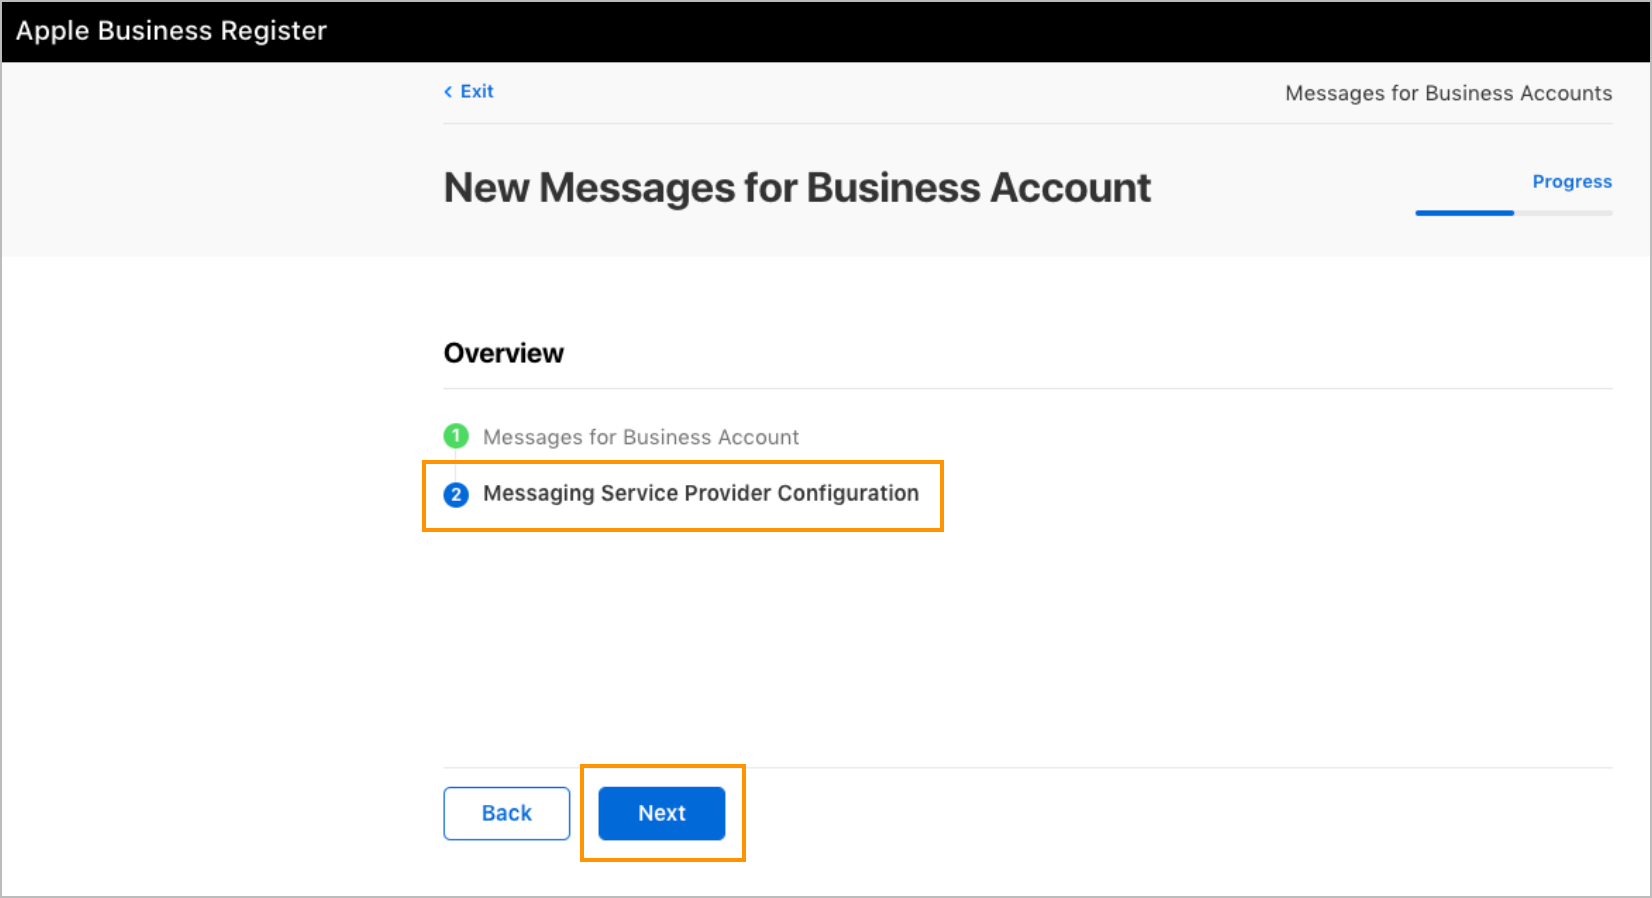Click the Exit back chevron icon
This screenshot has width=1652, height=898.
coord(448,92)
